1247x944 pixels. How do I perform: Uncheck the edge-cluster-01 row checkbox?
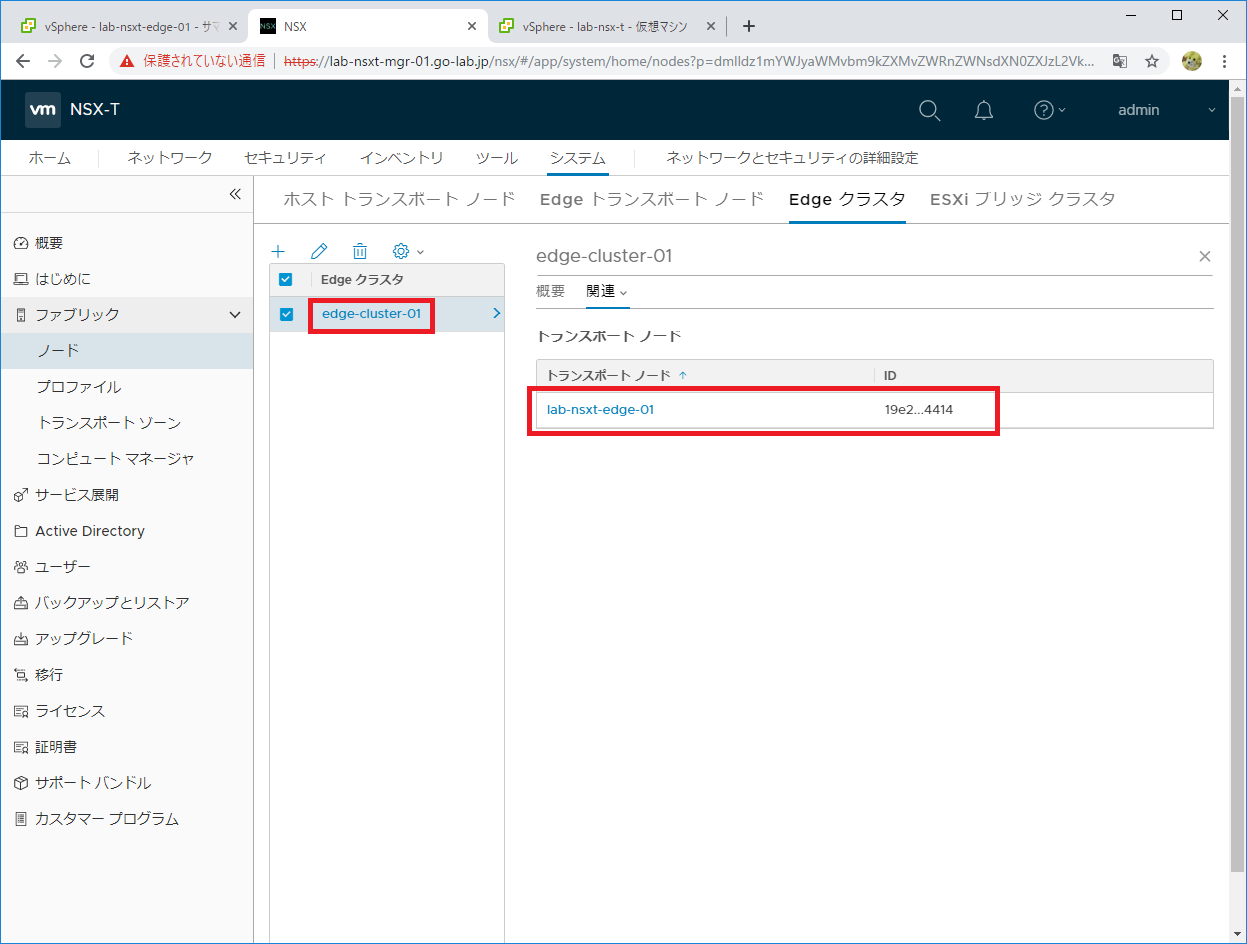point(286,314)
